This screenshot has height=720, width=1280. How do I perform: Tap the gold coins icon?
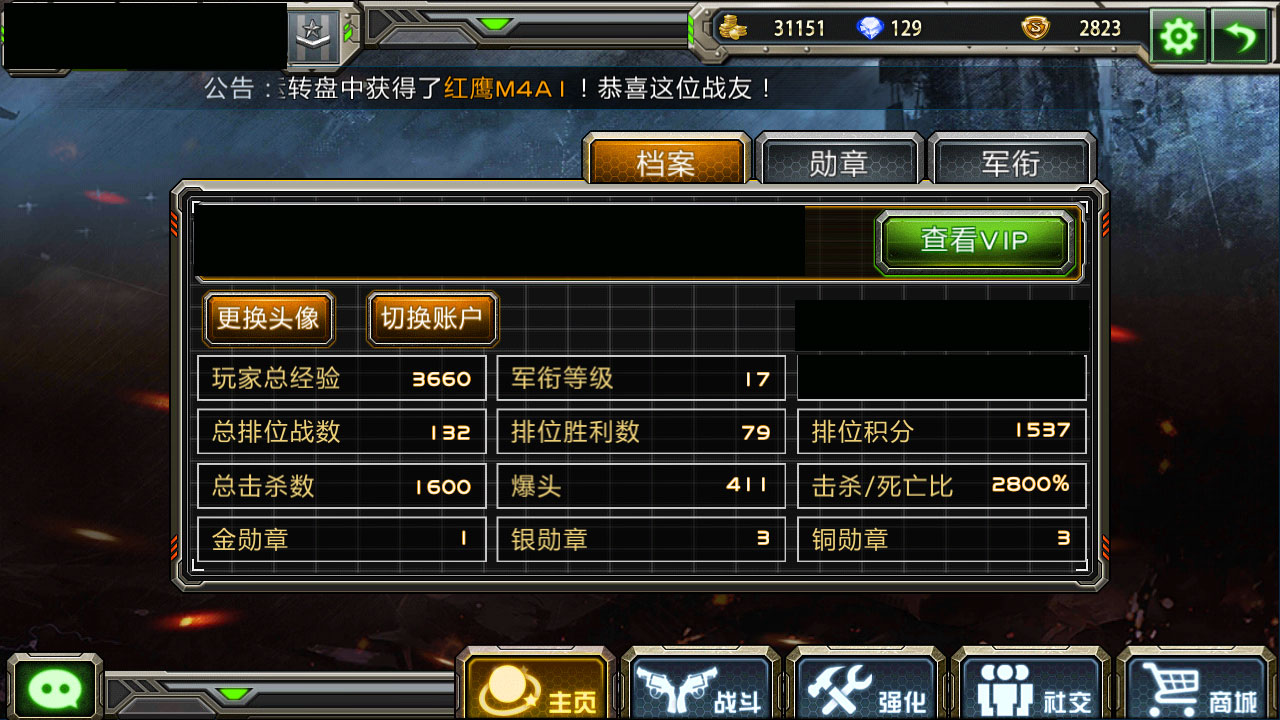tap(733, 28)
